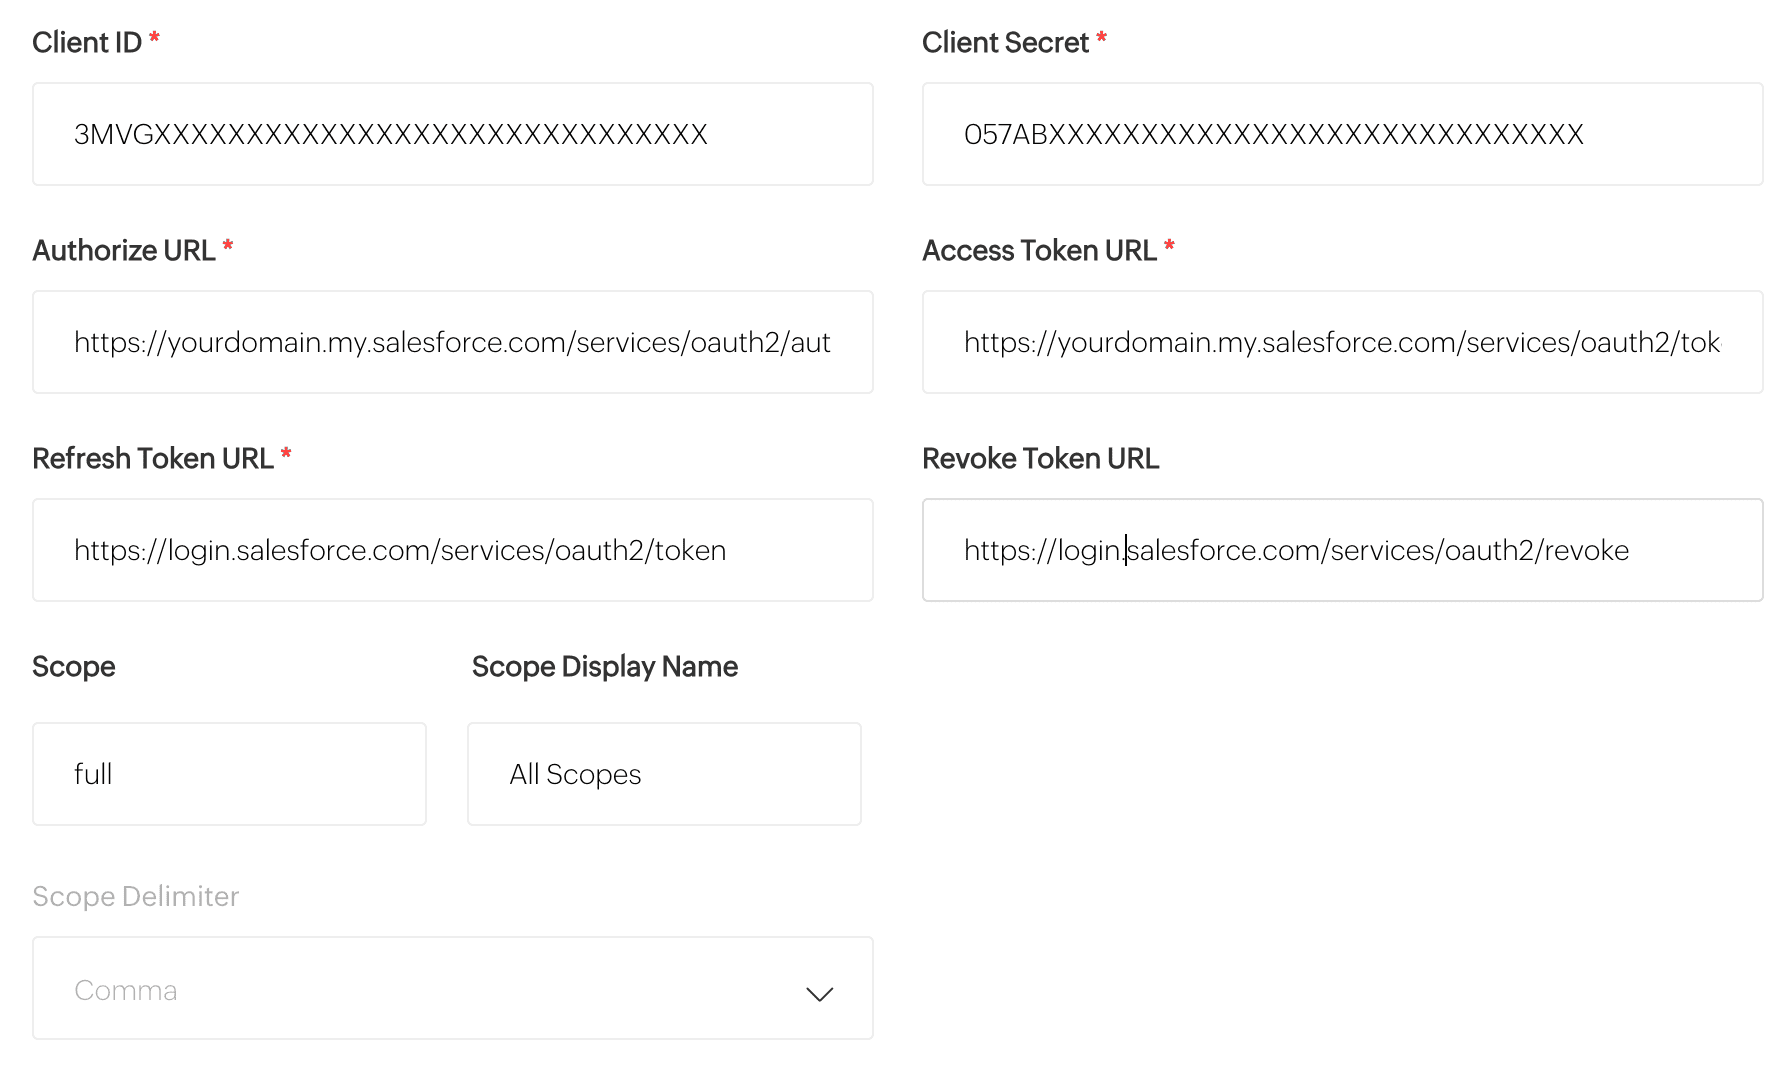Click the Revoke Token URL label
The width and height of the screenshot is (1790, 1066).
pyautogui.click(x=1040, y=458)
